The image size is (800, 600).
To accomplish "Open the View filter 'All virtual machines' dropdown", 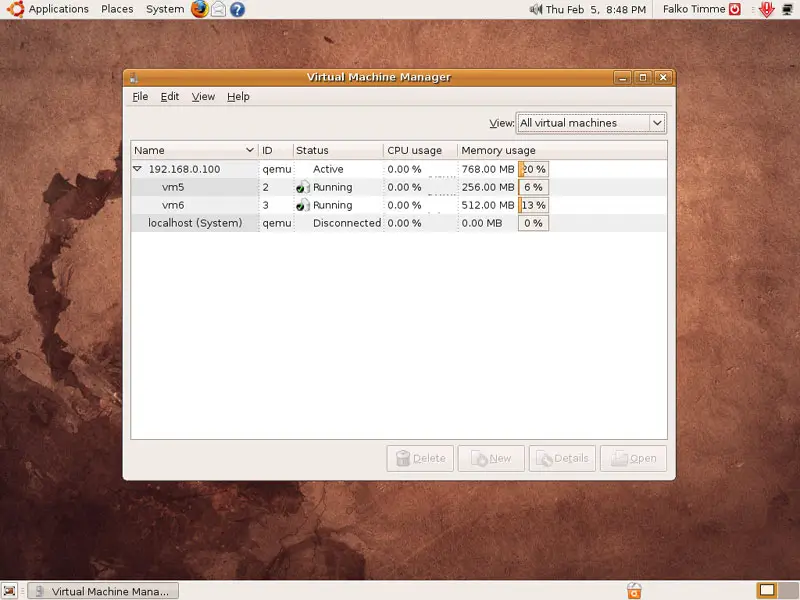I will pyautogui.click(x=591, y=123).
